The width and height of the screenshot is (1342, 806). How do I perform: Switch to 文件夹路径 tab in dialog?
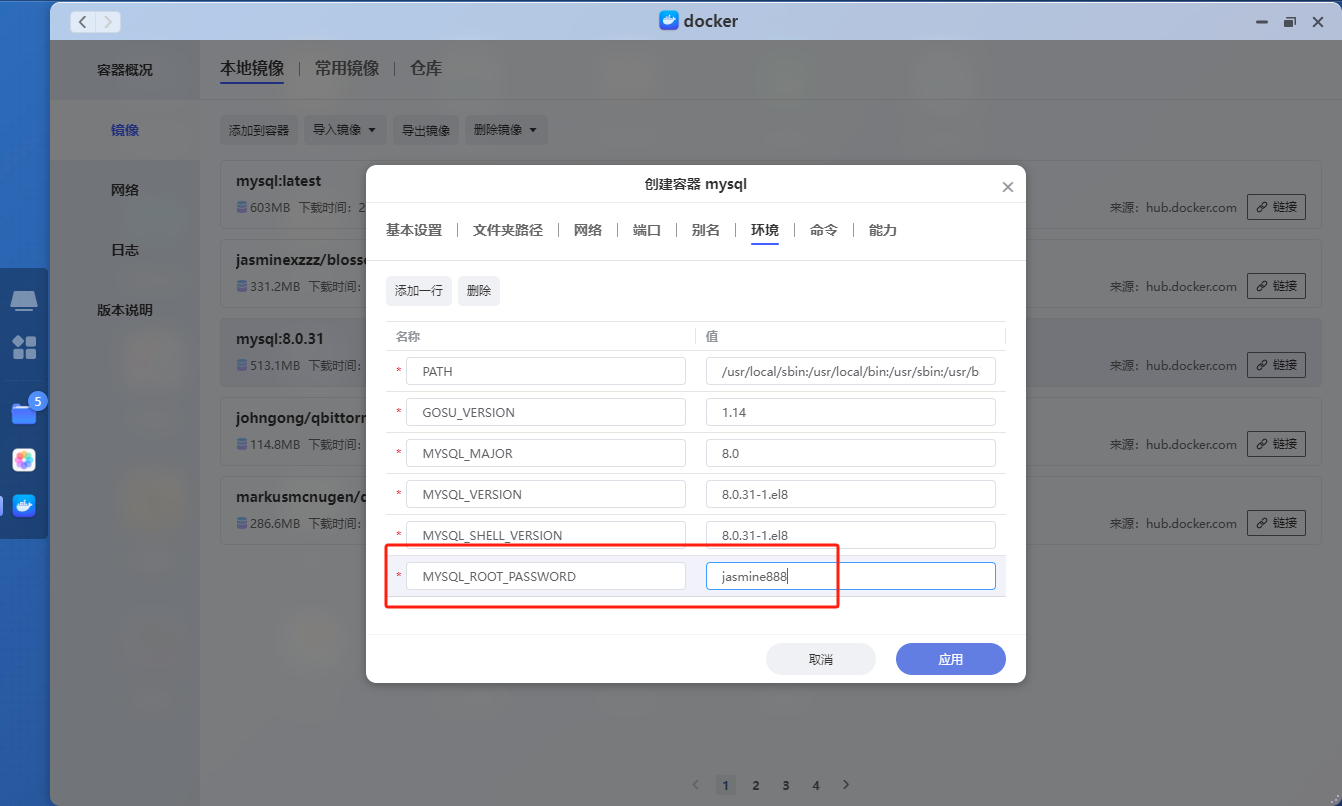[508, 230]
